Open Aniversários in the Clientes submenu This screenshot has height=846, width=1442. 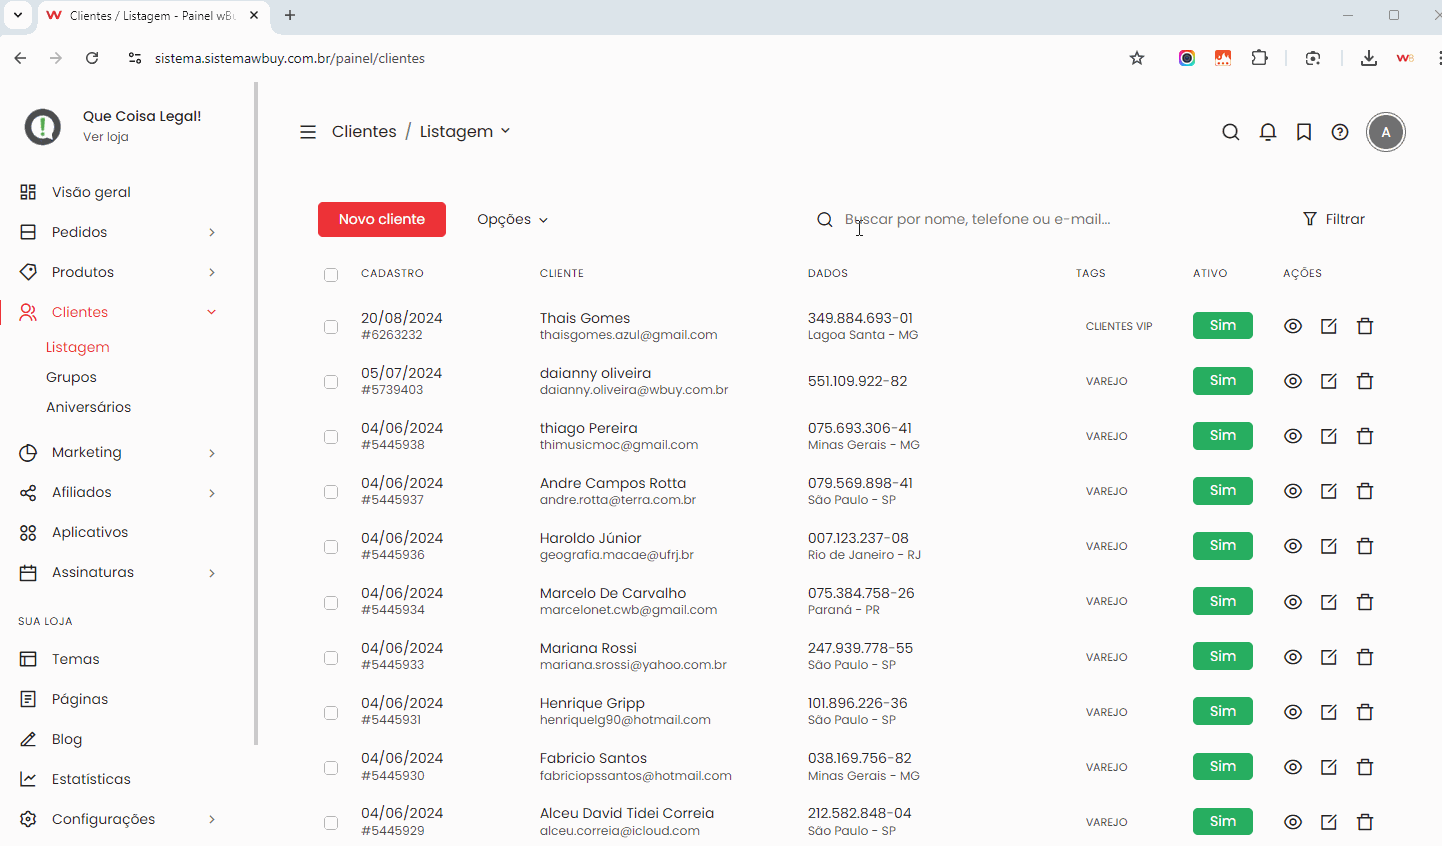88,407
